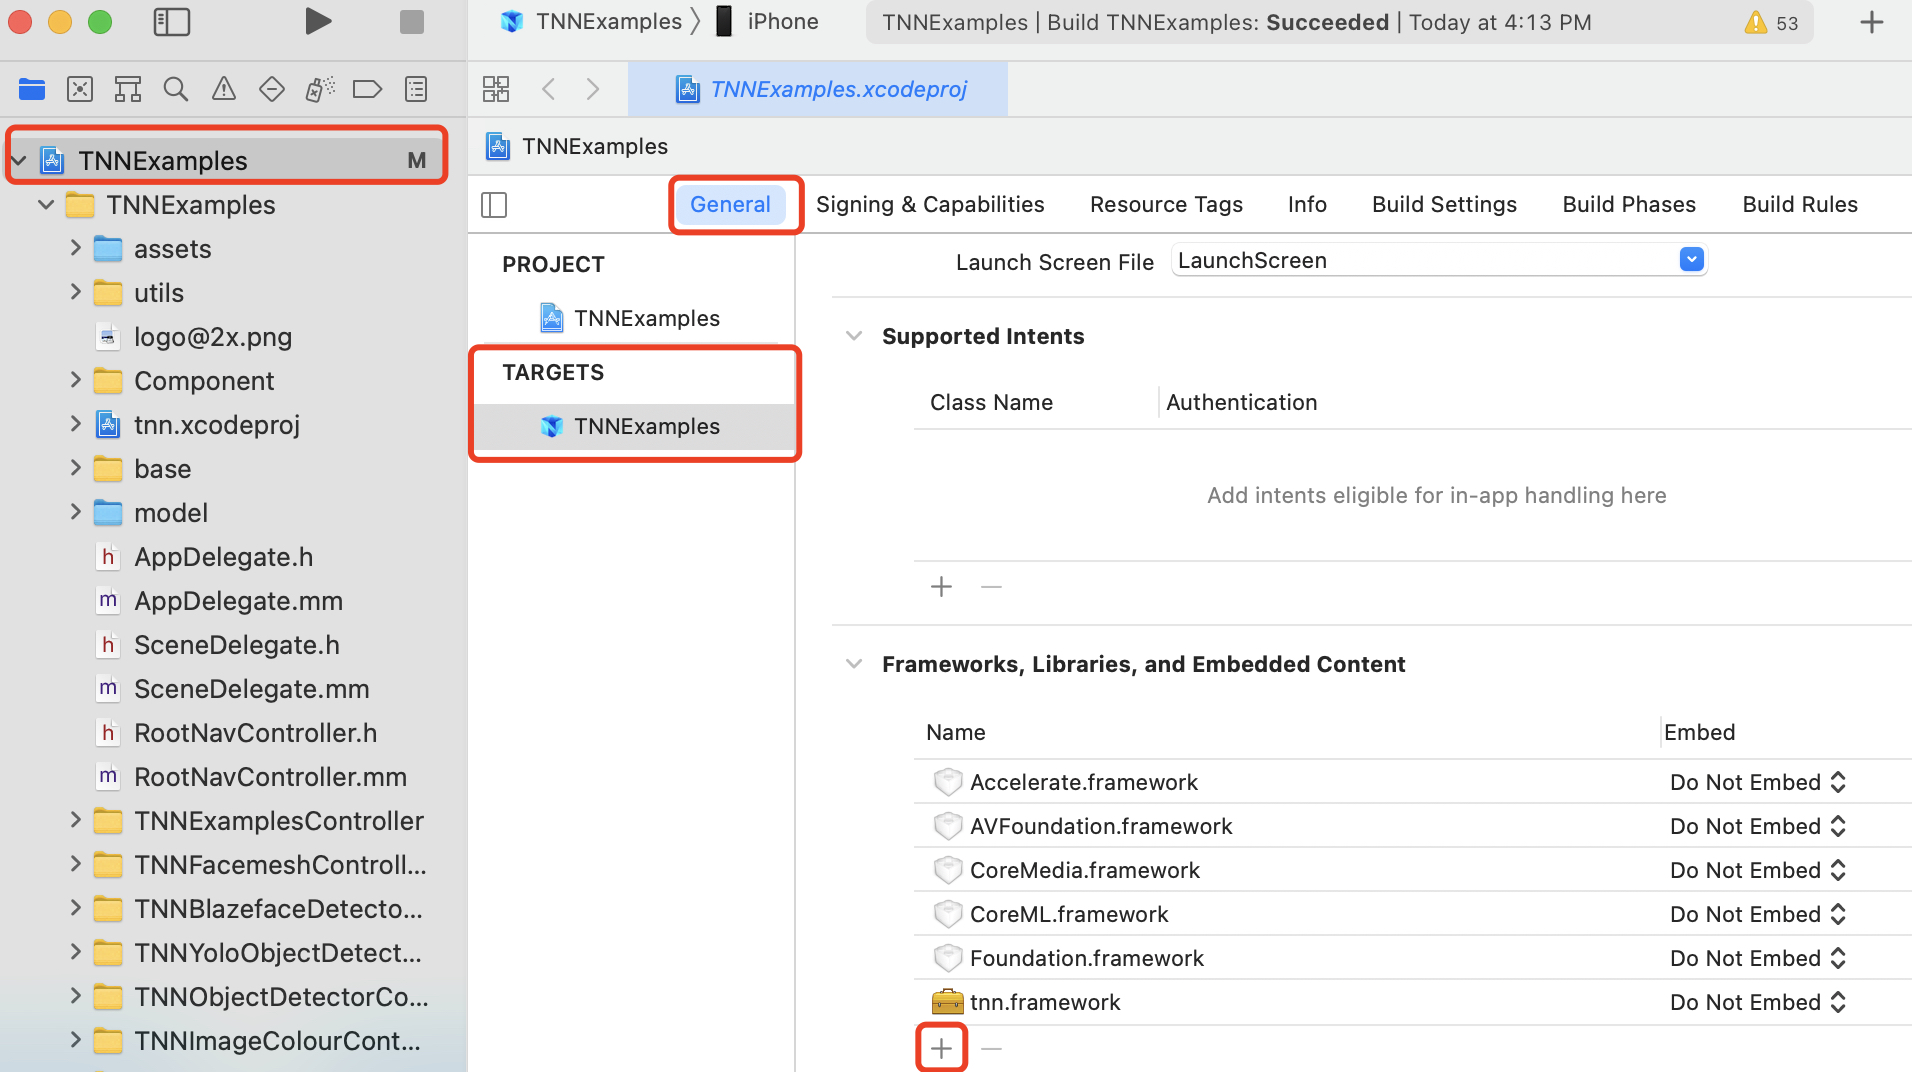The height and width of the screenshot is (1072, 1912).
Task: Stop the running build
Action: (412, 21)
